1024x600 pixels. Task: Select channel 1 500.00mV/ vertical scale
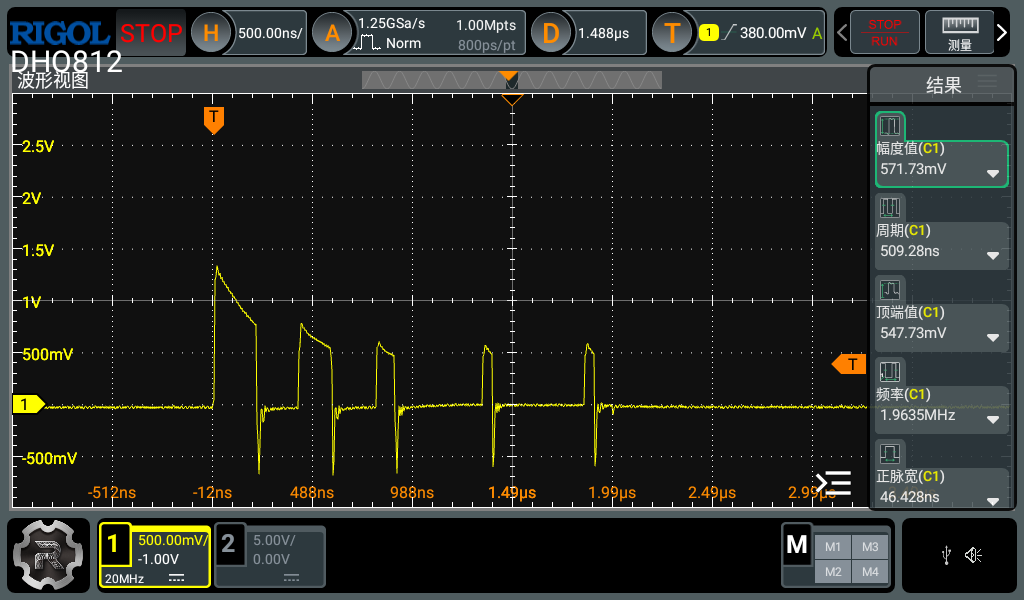tap(172, 540)
